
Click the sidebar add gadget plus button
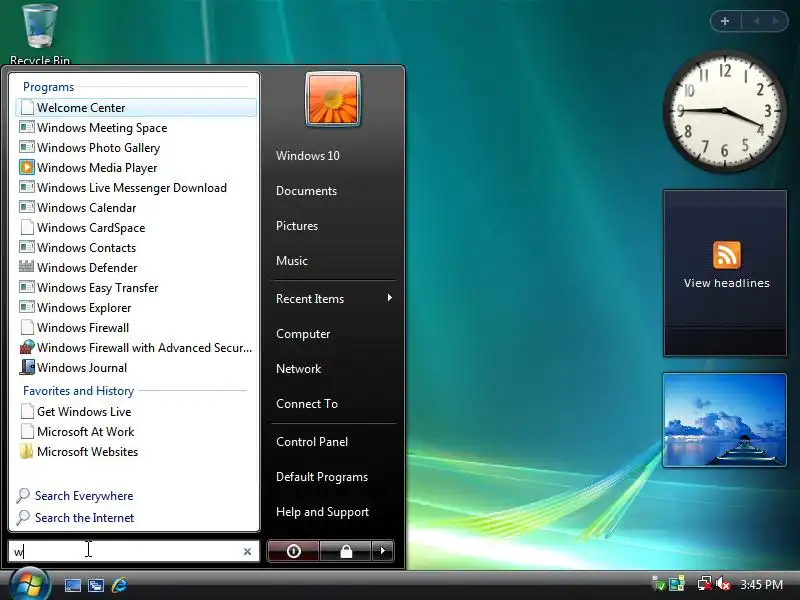(x=725, y=21)
